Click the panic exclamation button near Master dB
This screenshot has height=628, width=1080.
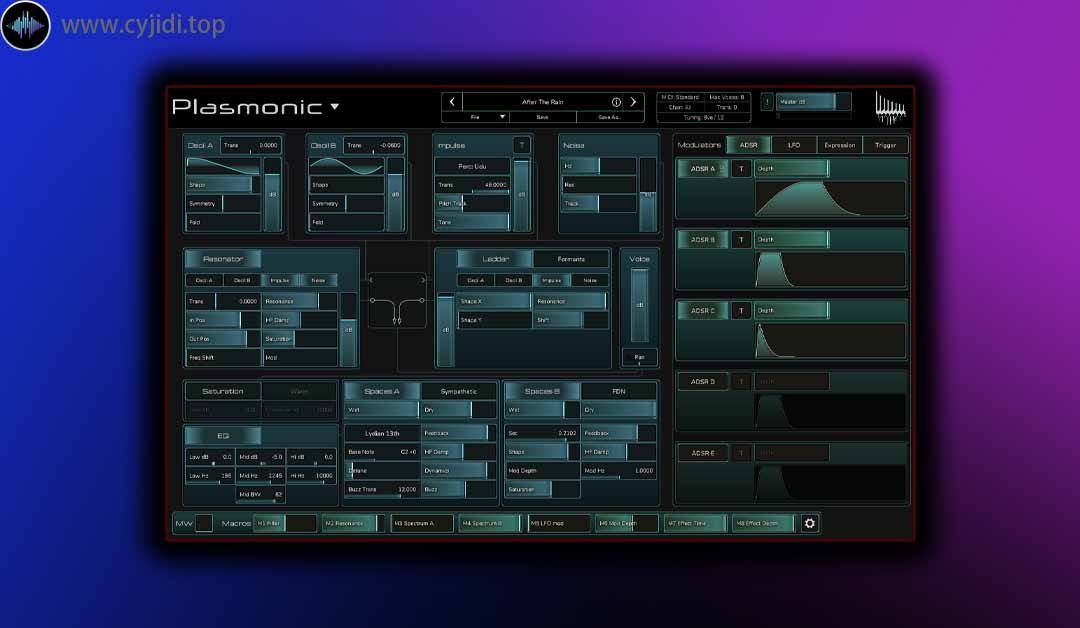click(767, 102)
